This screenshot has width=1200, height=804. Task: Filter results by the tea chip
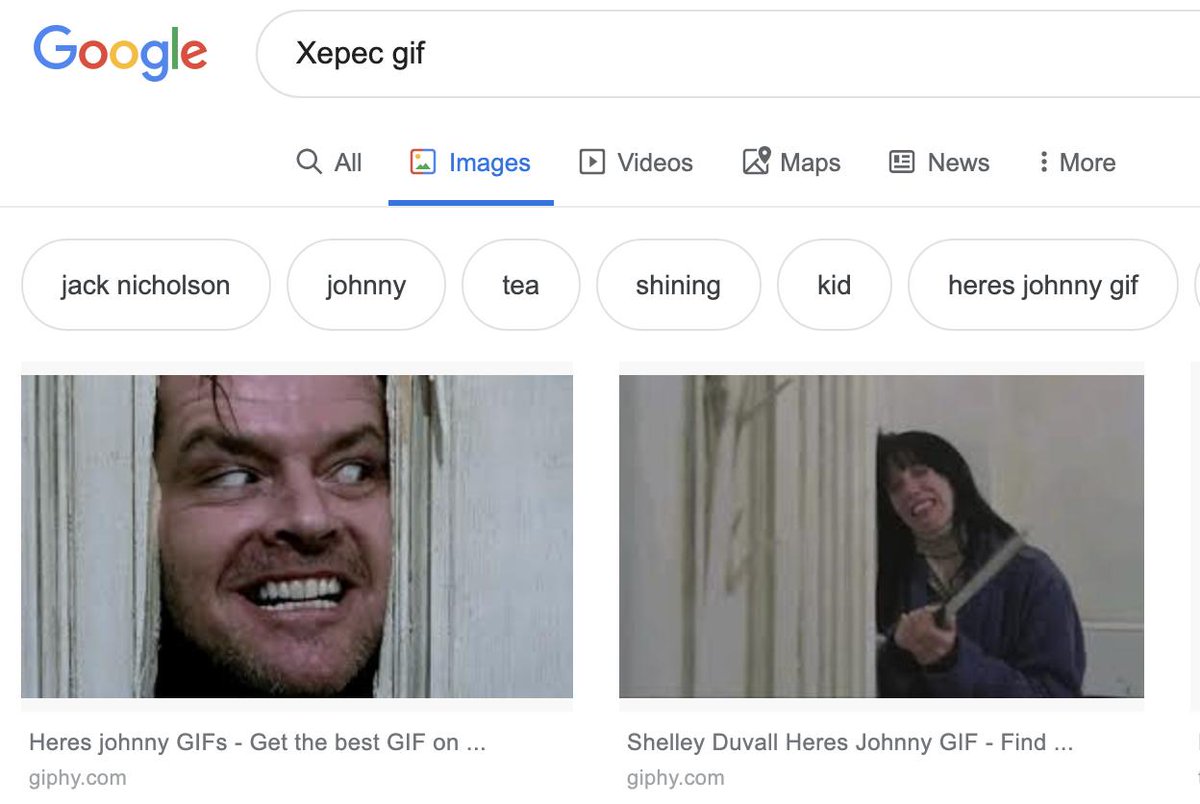pos(521,285)
